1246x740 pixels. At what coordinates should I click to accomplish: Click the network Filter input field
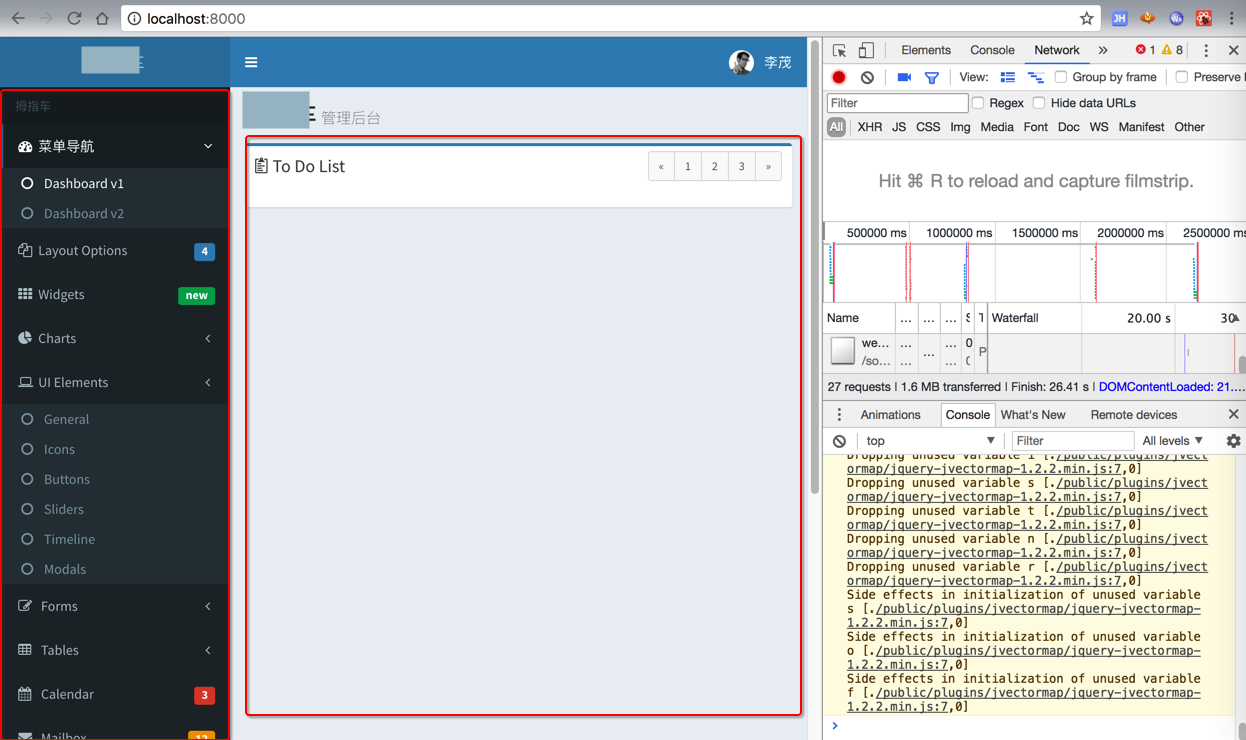pyautogui.click(x=897, y=103)
